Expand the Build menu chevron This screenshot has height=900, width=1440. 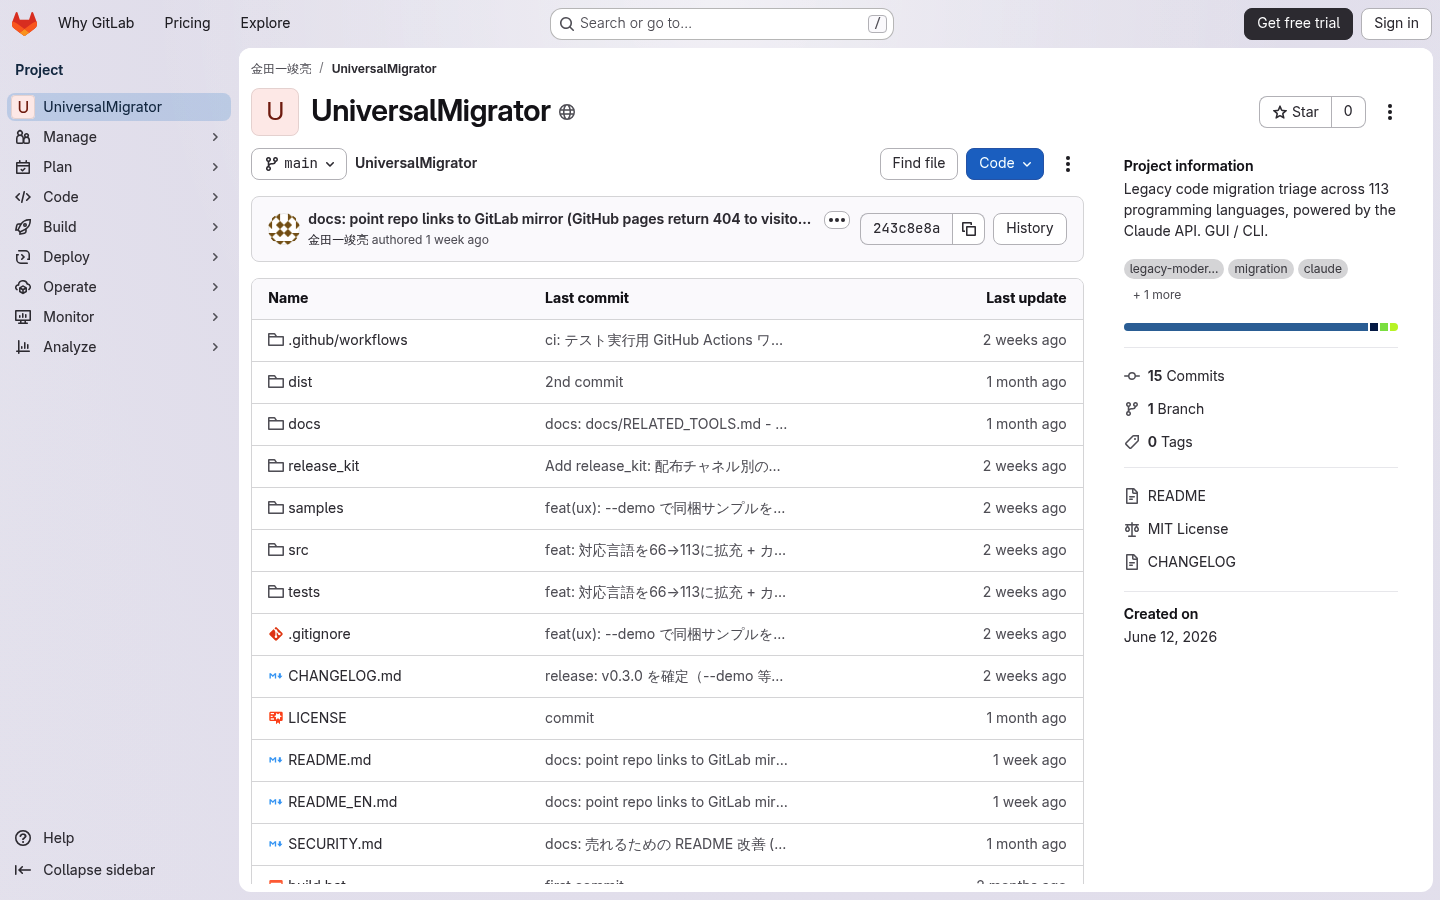(x=215, y=227)
